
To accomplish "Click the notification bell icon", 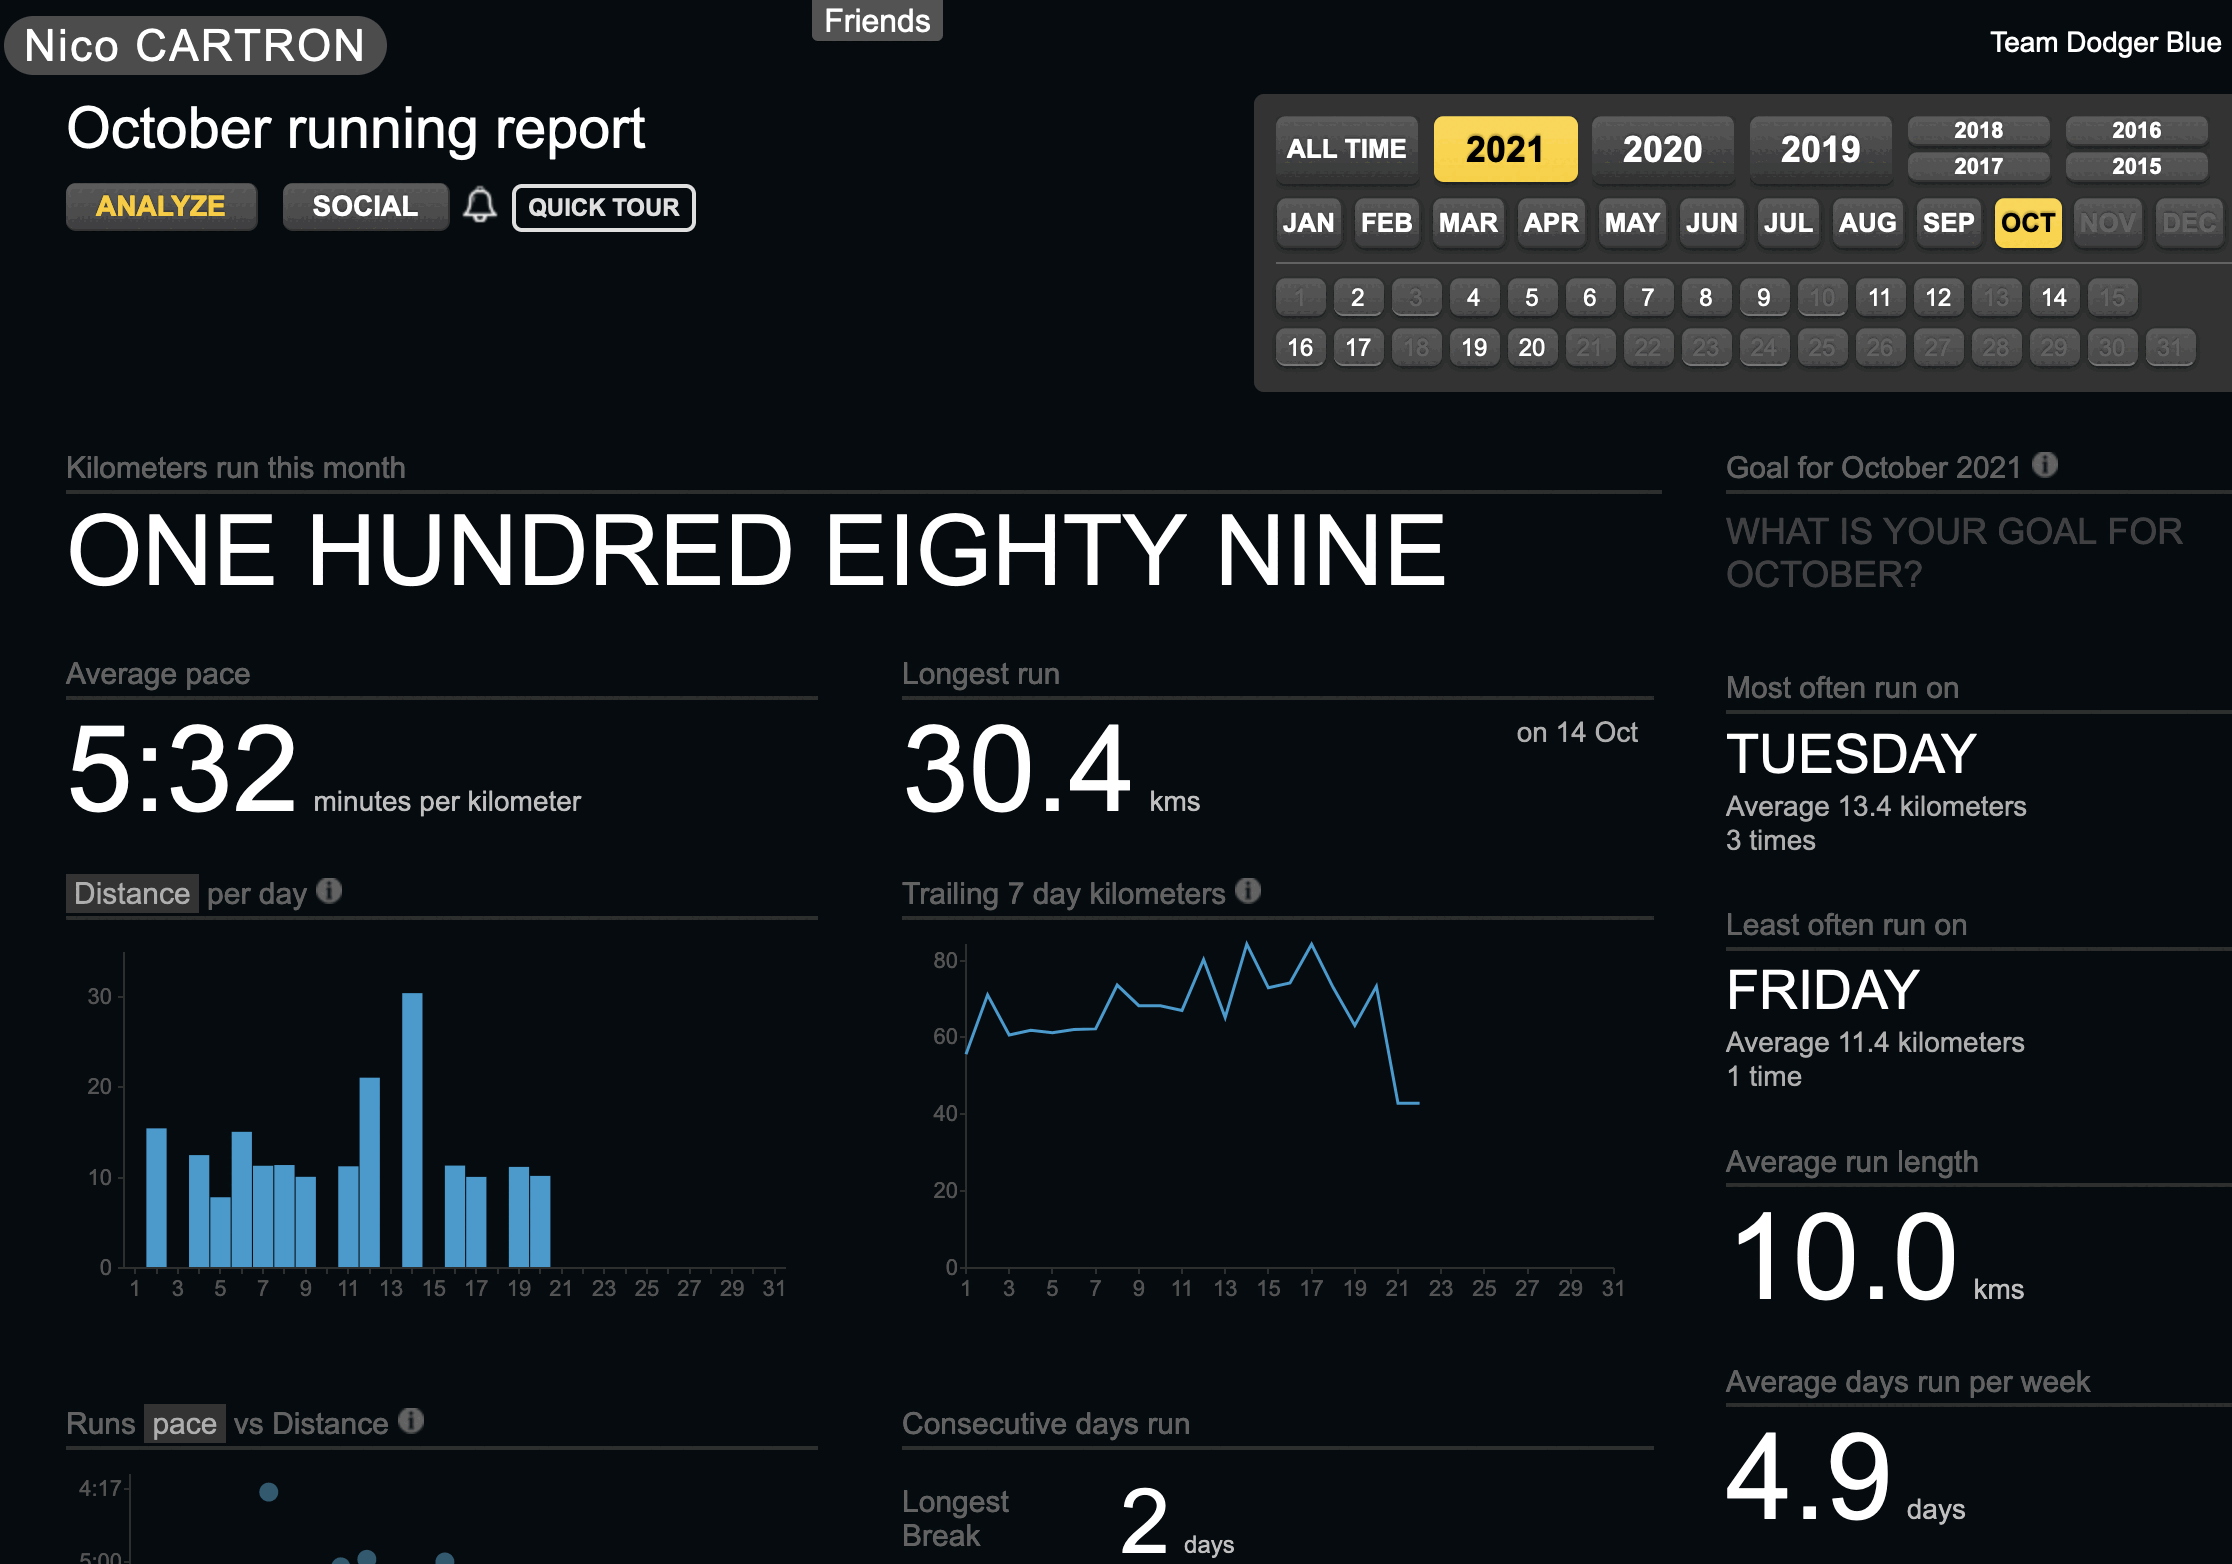I will (x=480, y=206).
